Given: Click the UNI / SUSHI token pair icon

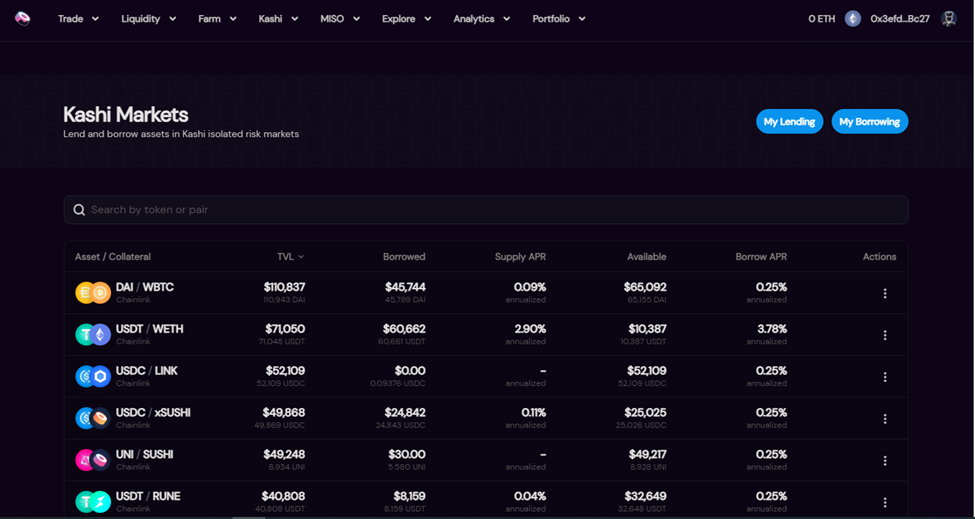Looking at the screenshot, I should (93, 460).
